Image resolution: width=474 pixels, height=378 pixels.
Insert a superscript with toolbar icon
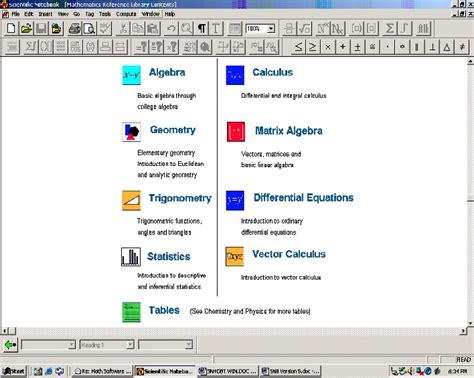click(323, 29)
